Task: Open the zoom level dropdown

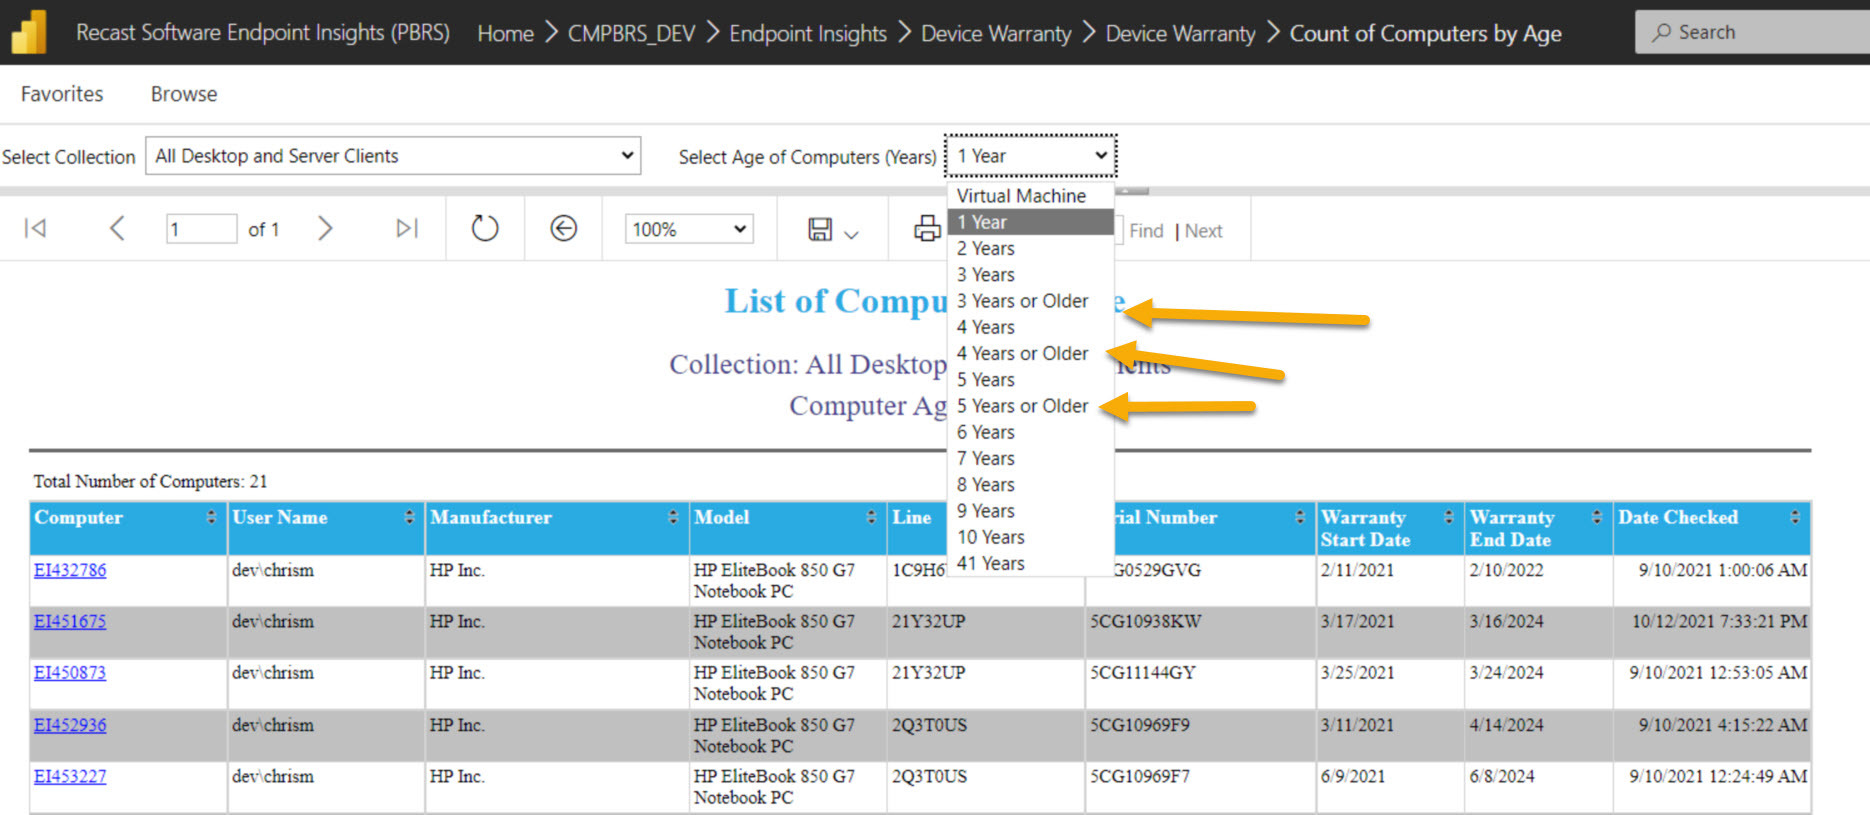Action: (x=688, y=229)
